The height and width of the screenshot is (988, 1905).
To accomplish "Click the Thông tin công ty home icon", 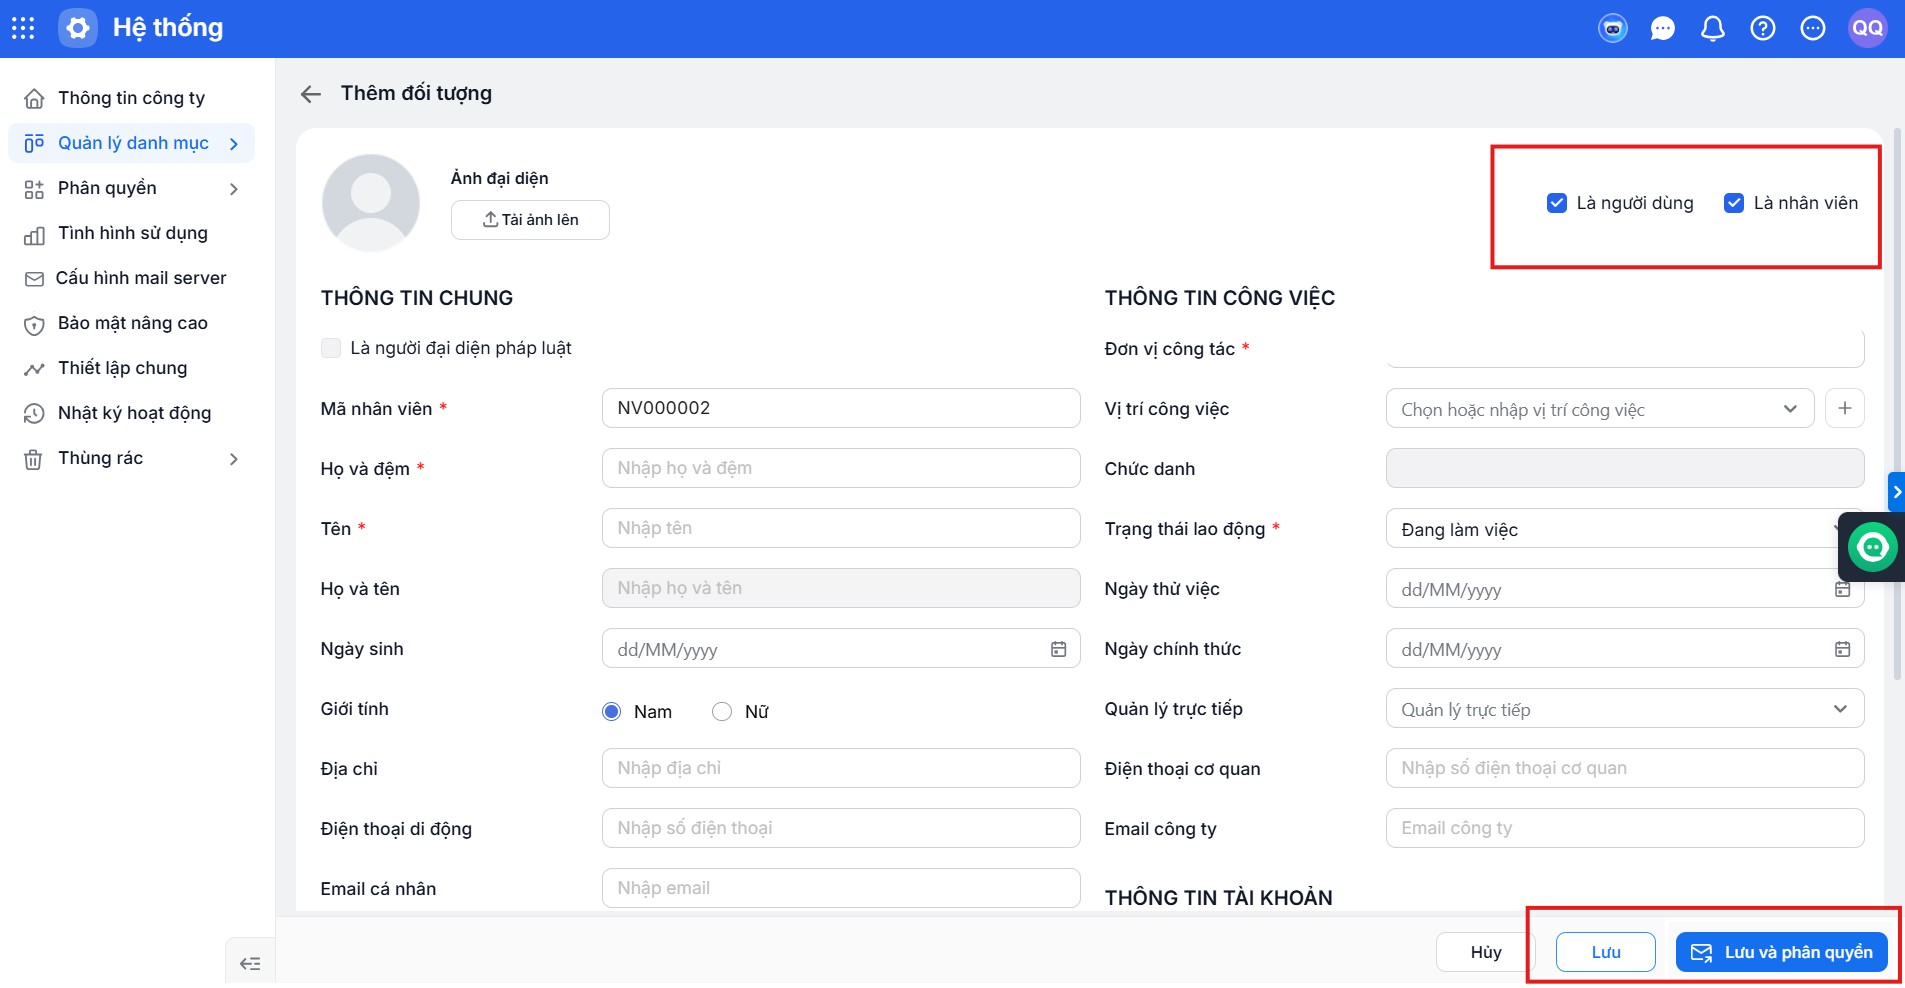I will 34,98.
